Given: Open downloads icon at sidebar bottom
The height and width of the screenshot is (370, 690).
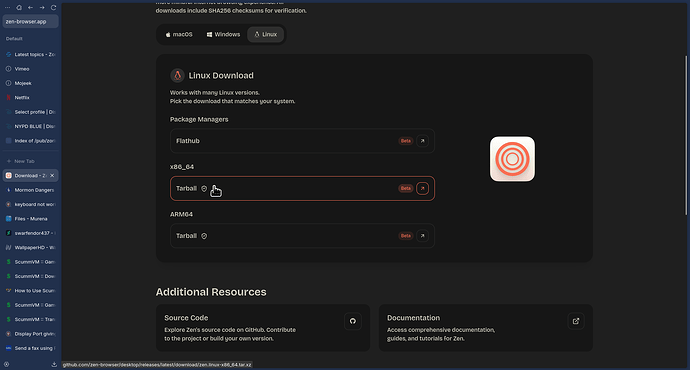Looking at the screenshot, I should [x=54, y=364].
